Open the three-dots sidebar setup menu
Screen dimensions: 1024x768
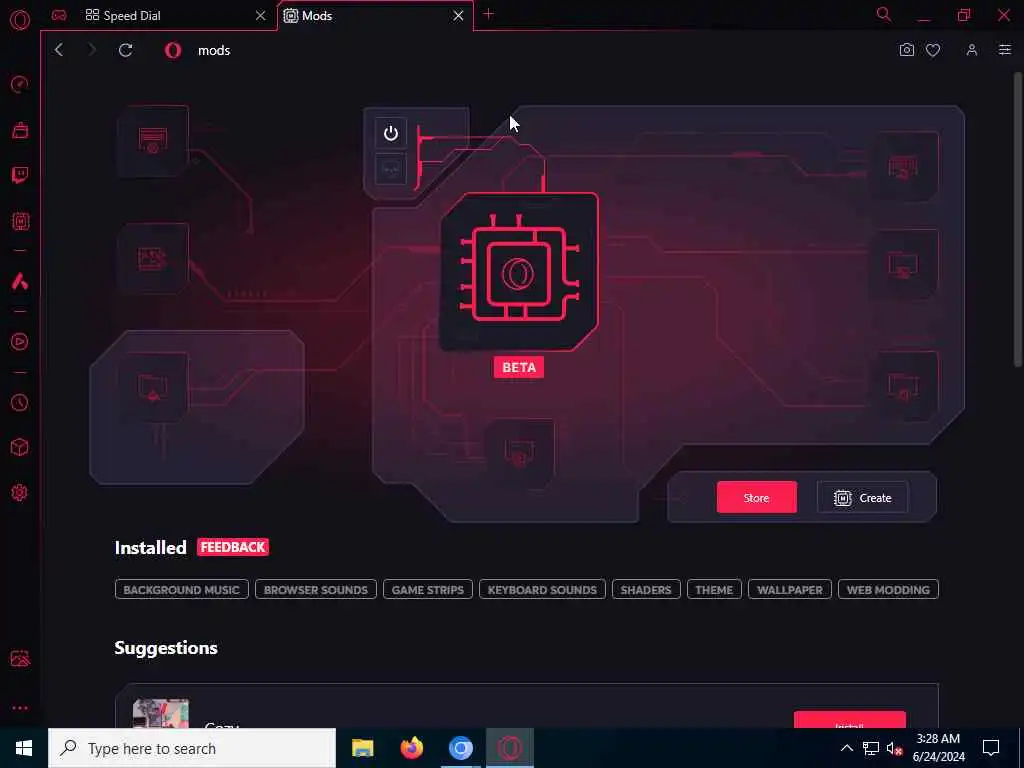coord(20,708)
